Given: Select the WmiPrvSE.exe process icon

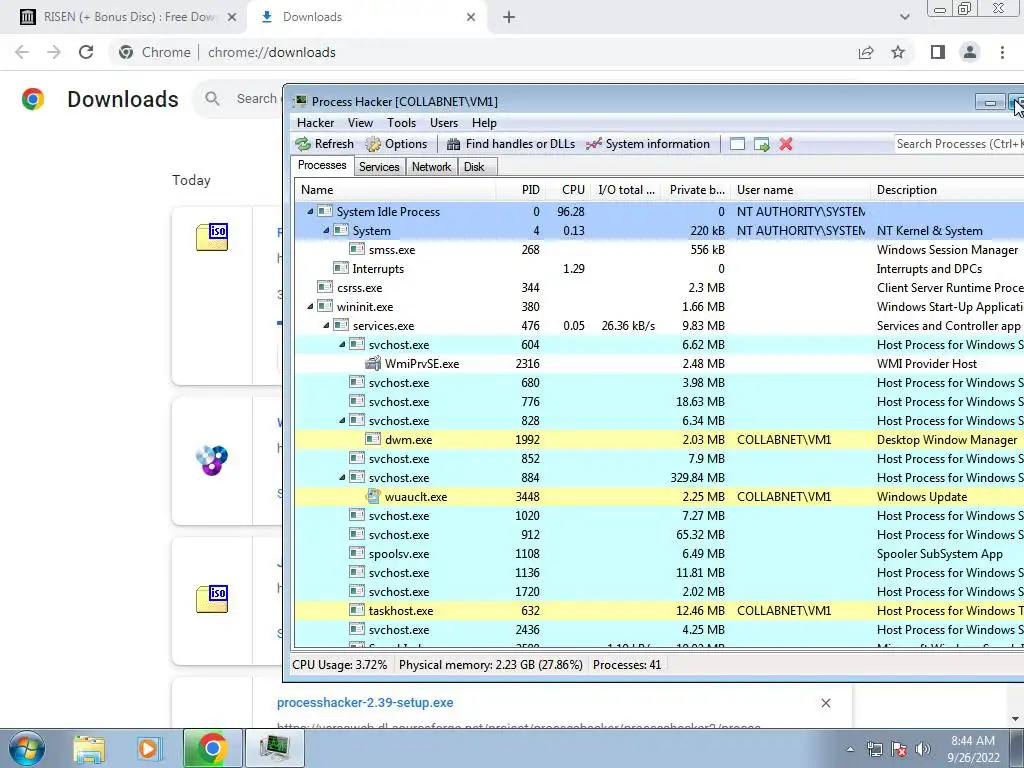Looking at the screenshot, I should point(373,363).
